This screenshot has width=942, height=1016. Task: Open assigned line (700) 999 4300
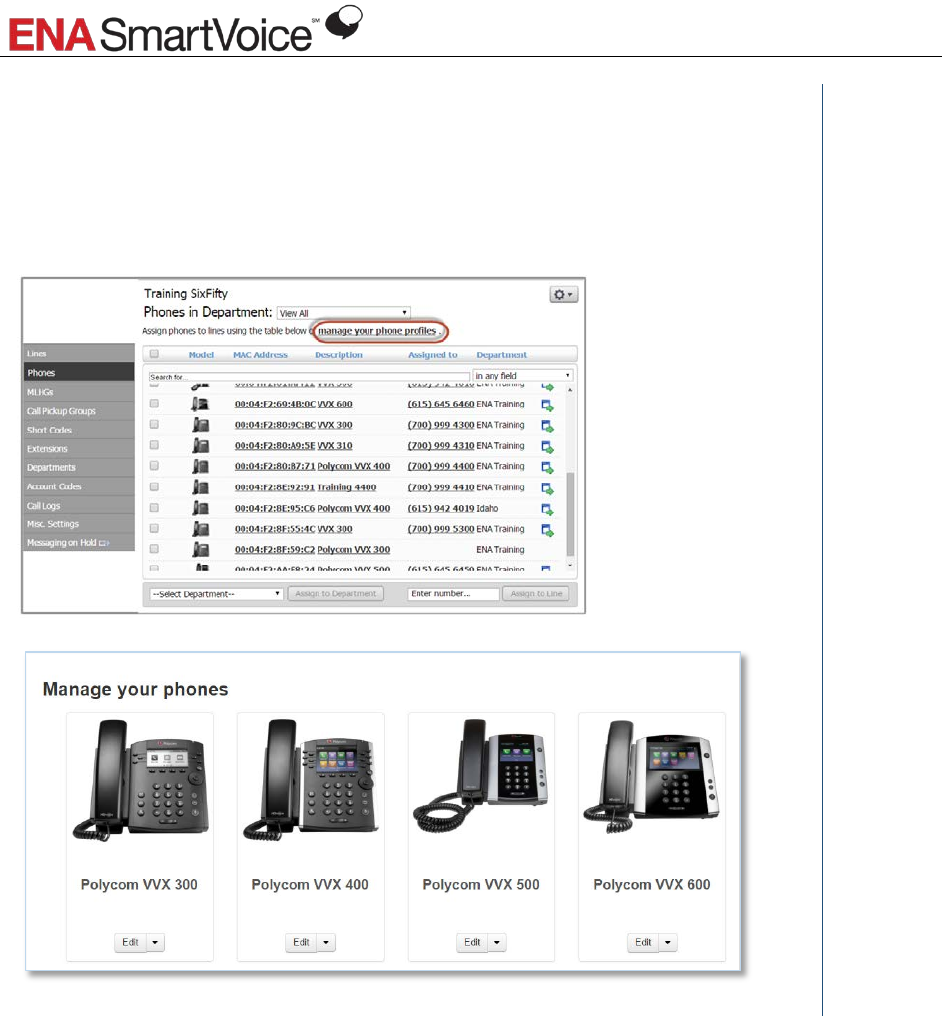click(441, 425)
